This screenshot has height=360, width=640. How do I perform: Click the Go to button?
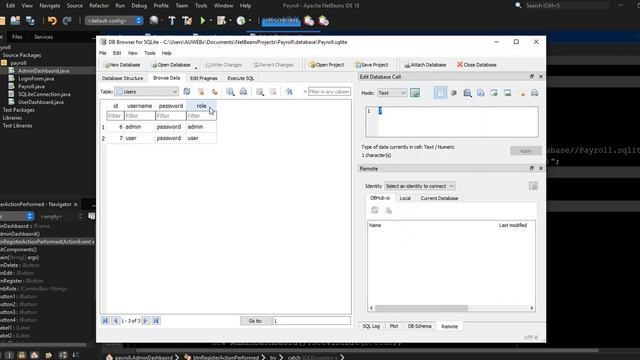pyautogui.click(x=256, y=321)
